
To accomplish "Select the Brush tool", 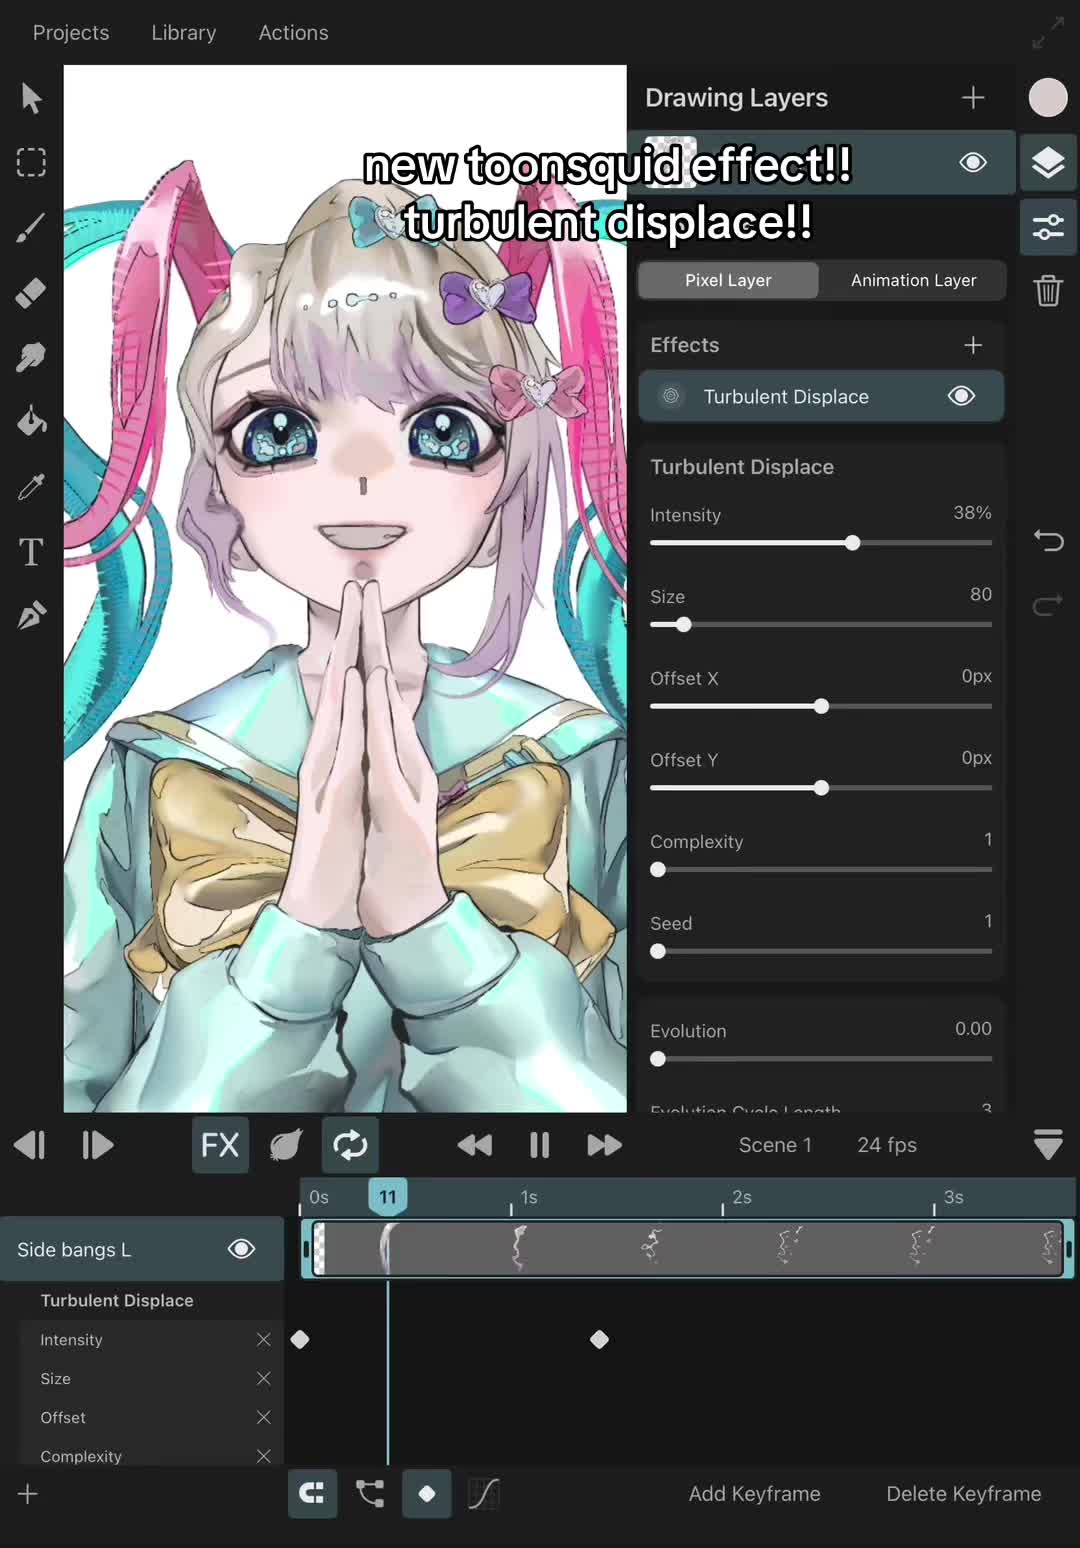I will tap(31, 227).
